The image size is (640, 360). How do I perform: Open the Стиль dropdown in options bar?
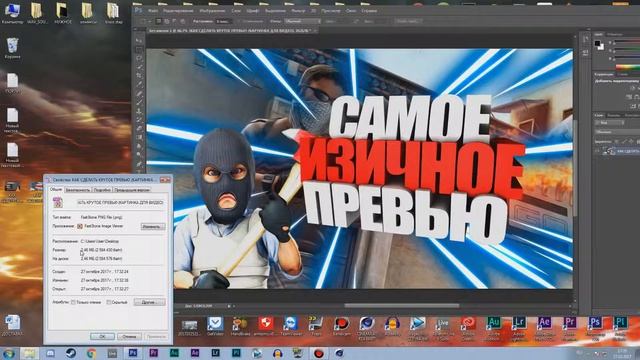tap(302, 21)
